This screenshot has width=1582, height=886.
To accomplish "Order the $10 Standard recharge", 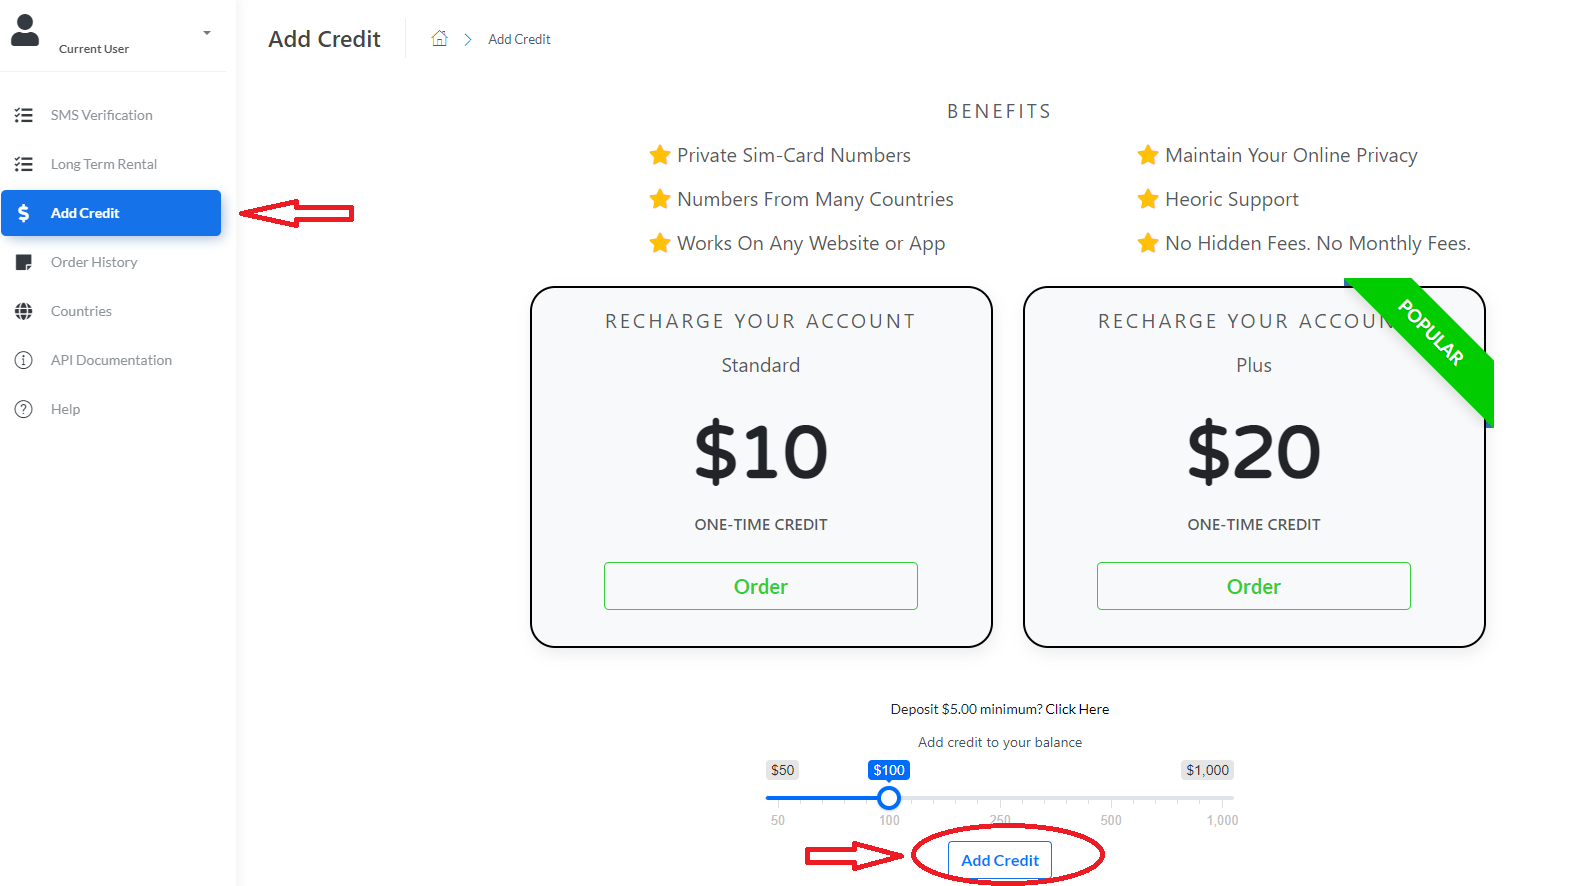I will [x=761, y=586].
